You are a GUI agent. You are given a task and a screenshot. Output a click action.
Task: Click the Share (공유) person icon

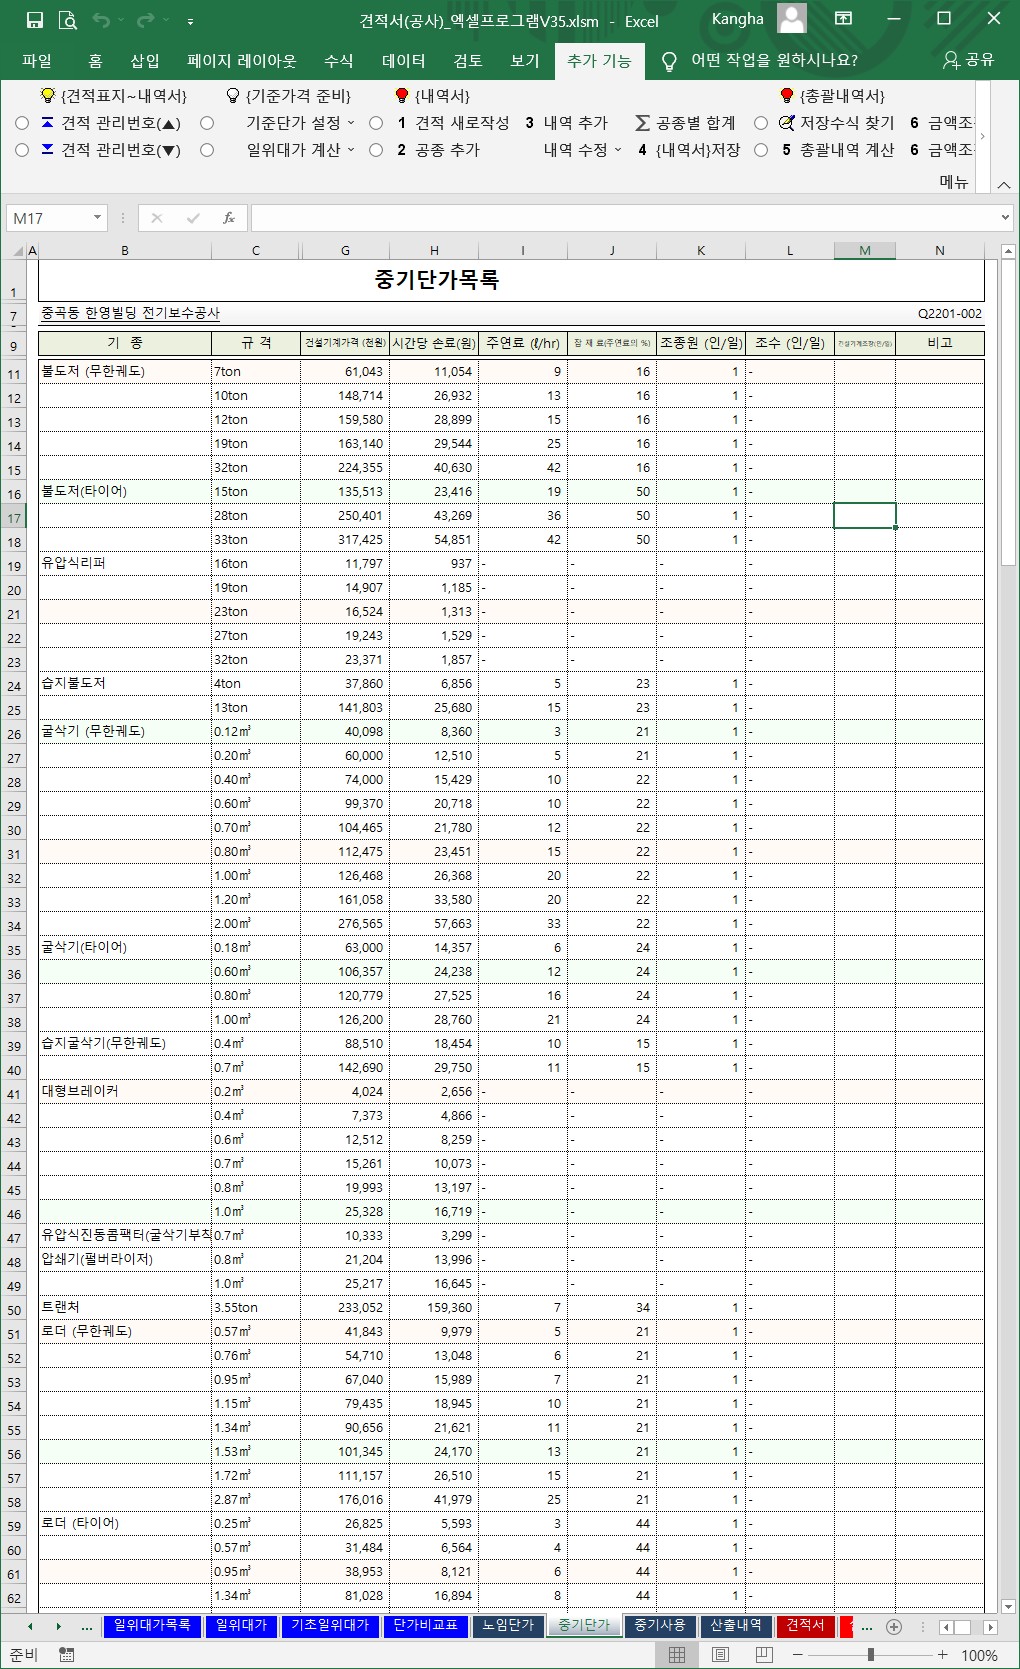click(x=951, y=61)
